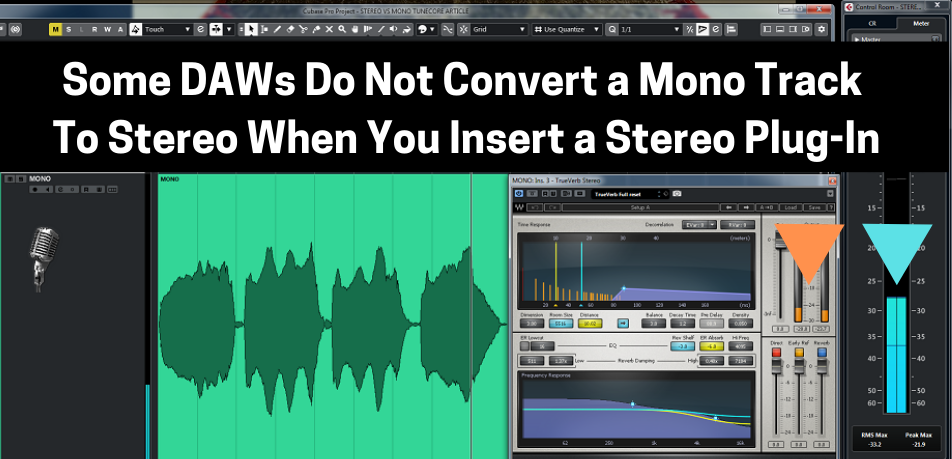Choose the Erase tool

pos(290,29)
